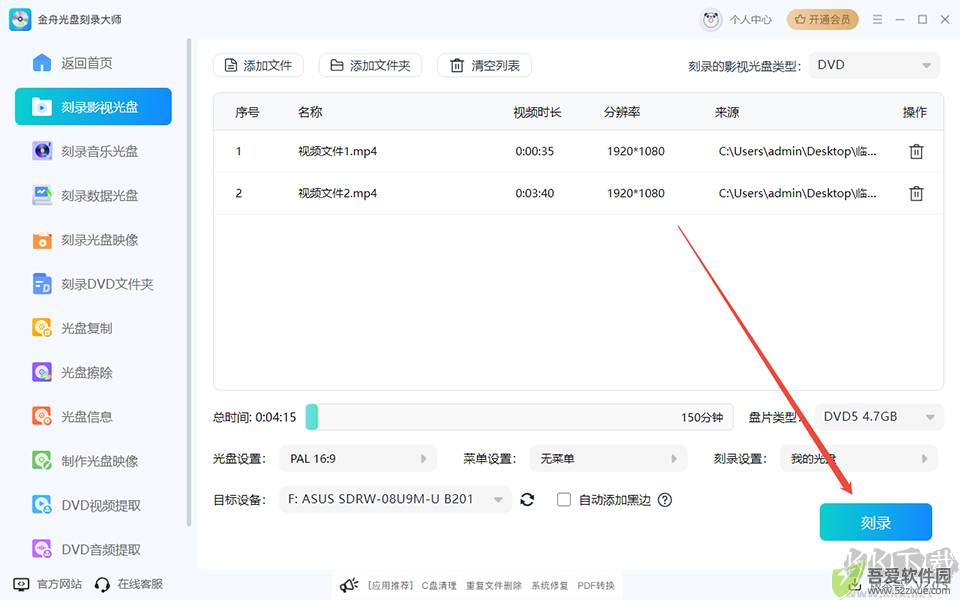Open 刻录音乐光盘 in the sidebar
Screen dimensions: 960x600
point(93,151)
